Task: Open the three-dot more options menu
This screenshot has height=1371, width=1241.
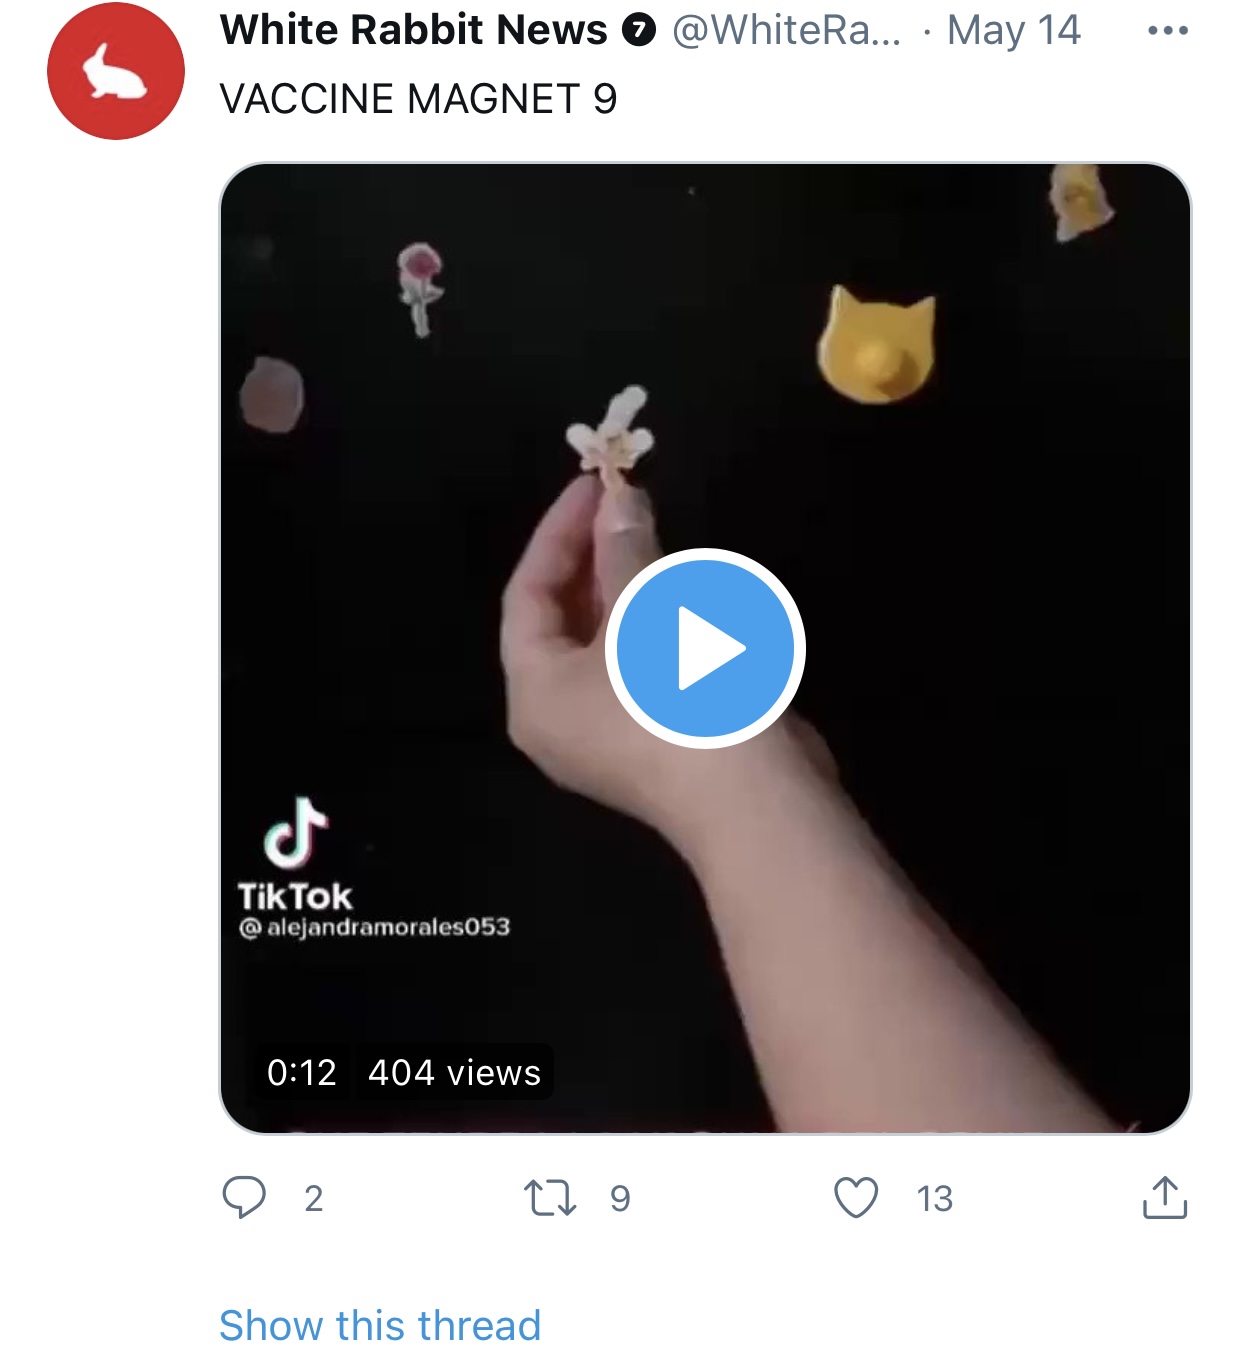Action: 1168,31
